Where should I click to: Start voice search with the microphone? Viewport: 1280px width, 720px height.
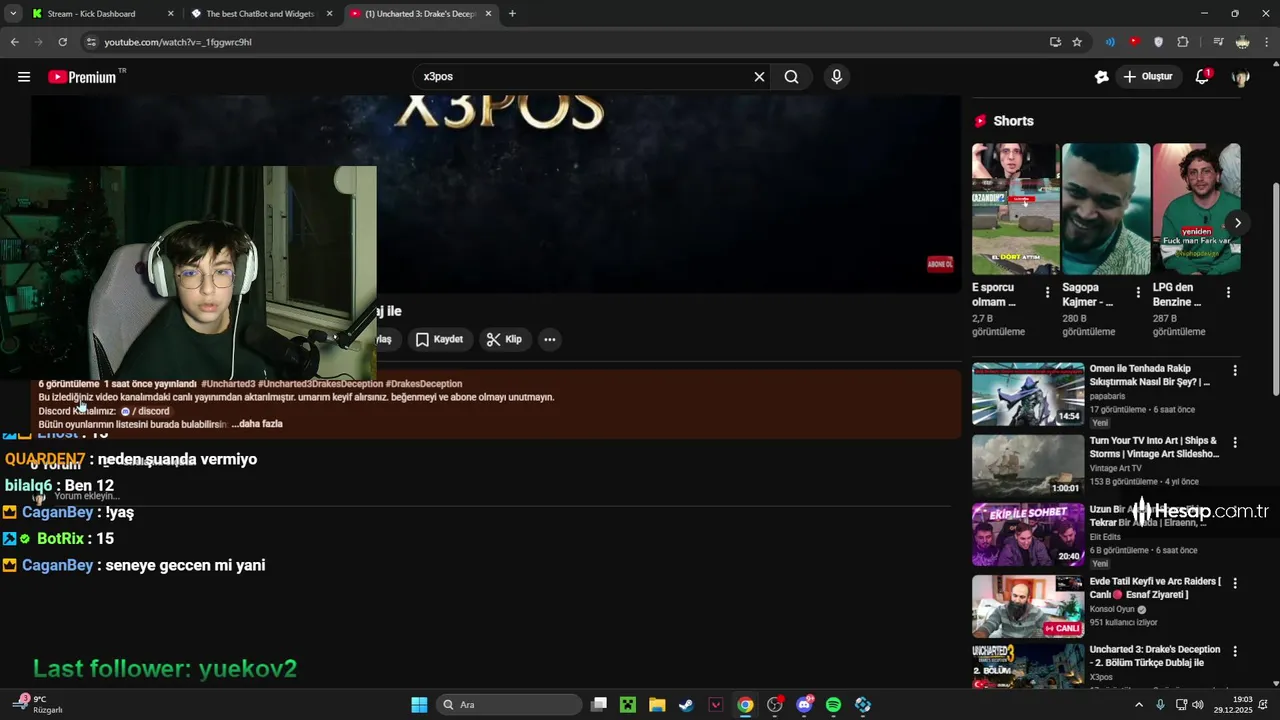tap(837, 77)
